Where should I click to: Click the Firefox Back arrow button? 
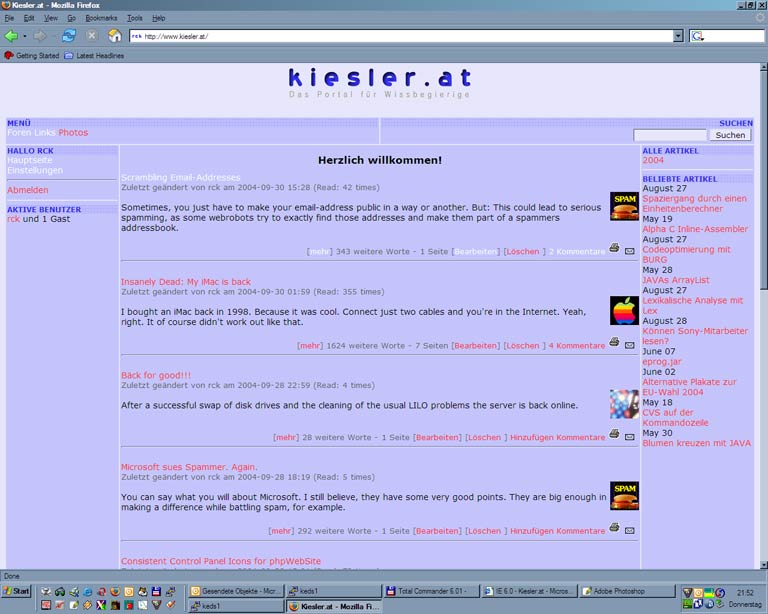(x=11, y=36)
